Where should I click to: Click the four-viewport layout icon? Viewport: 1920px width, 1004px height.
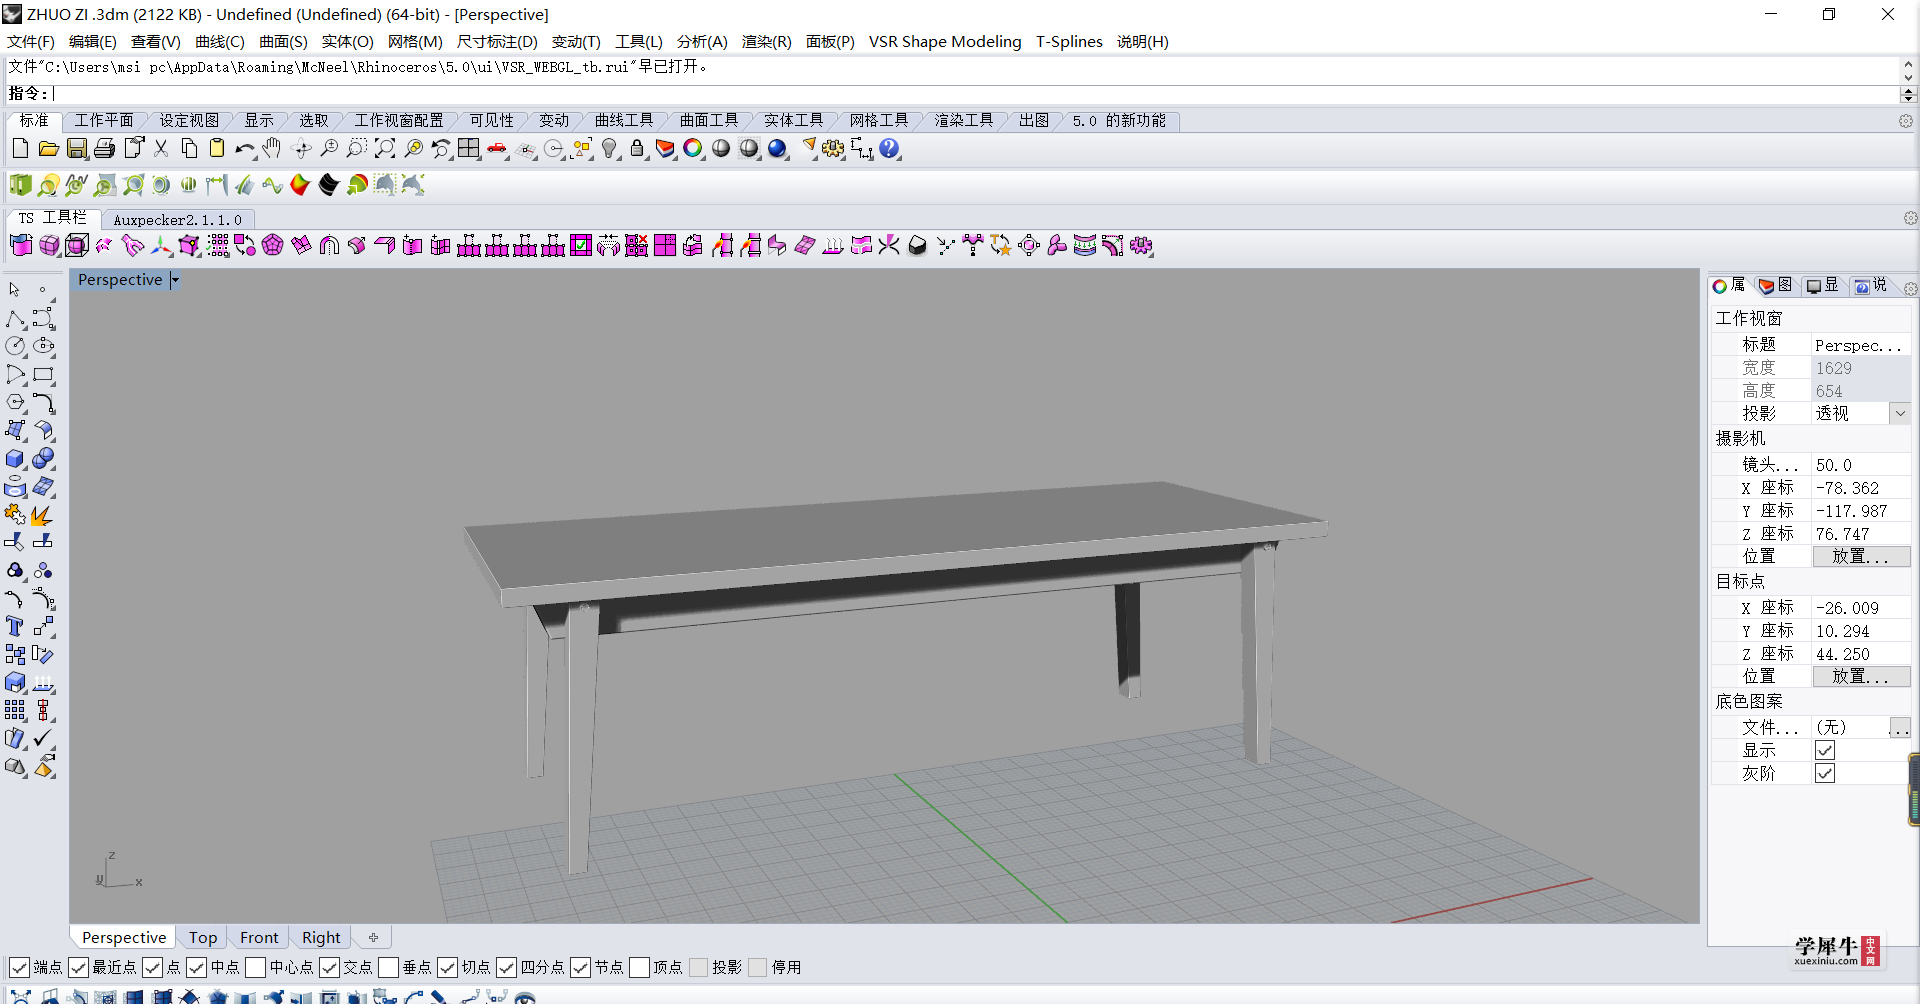(x=469, y=149)
